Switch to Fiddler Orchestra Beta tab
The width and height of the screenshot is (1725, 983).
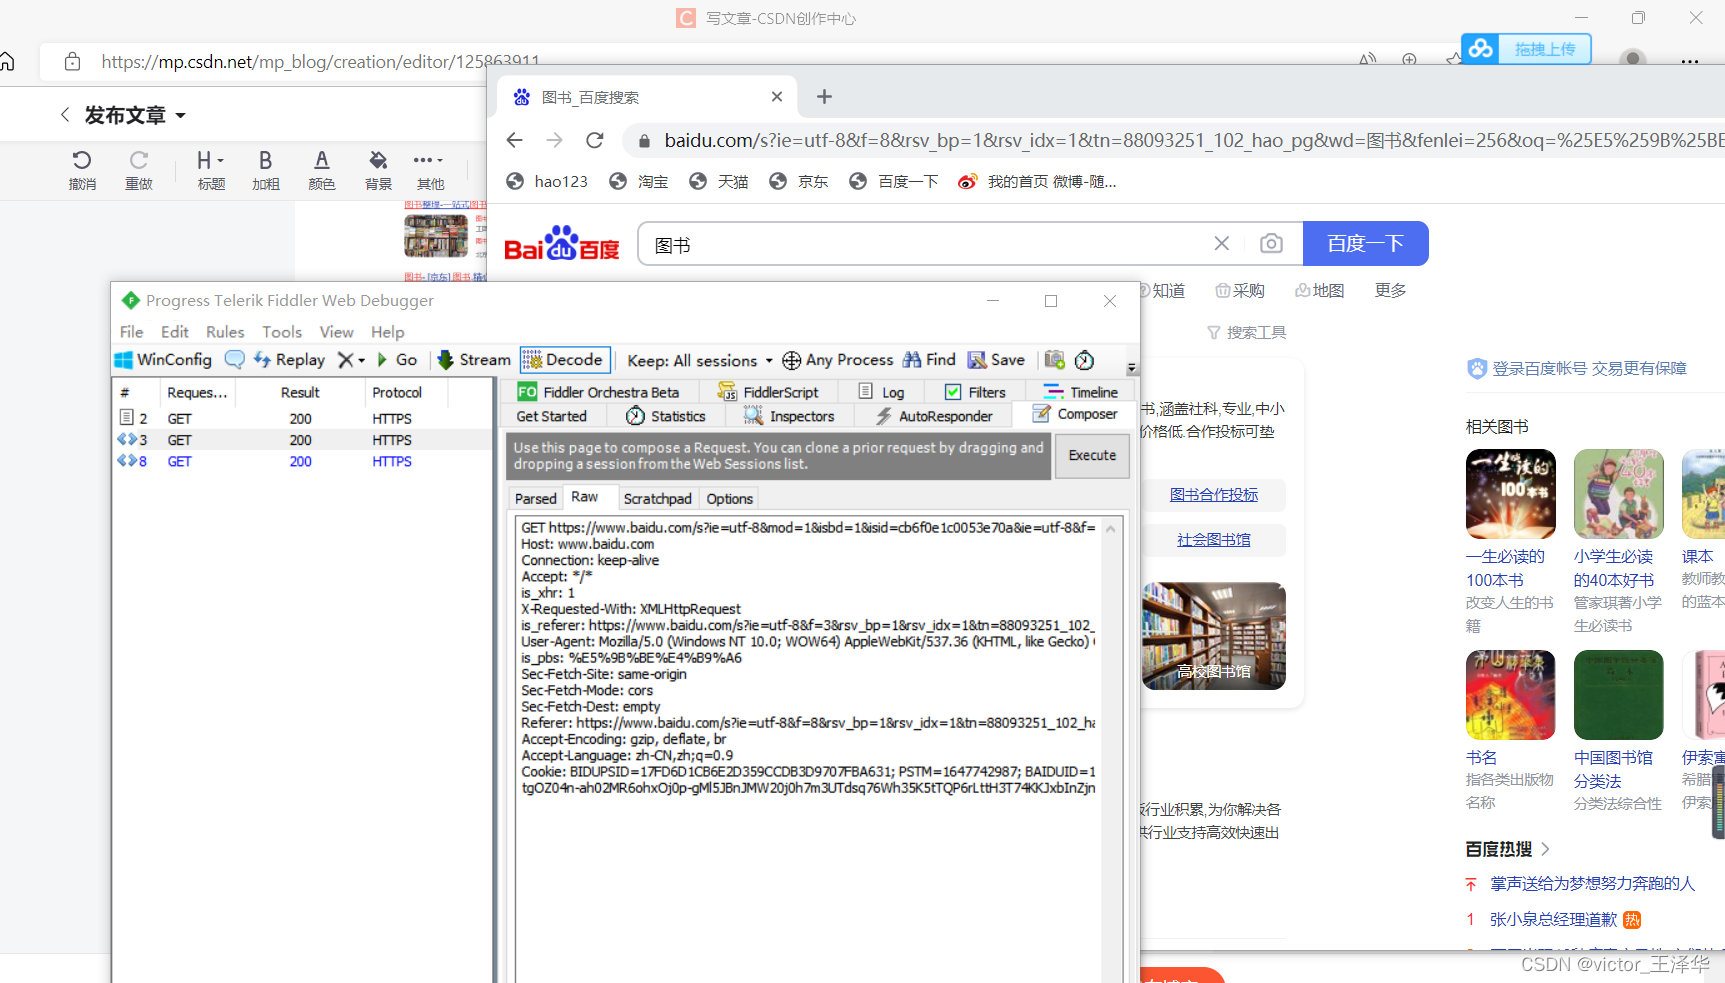tap(598, 392)
